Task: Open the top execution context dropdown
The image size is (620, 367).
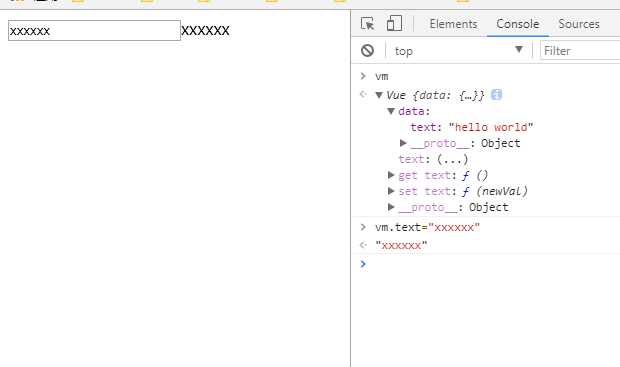Action: 459,51
